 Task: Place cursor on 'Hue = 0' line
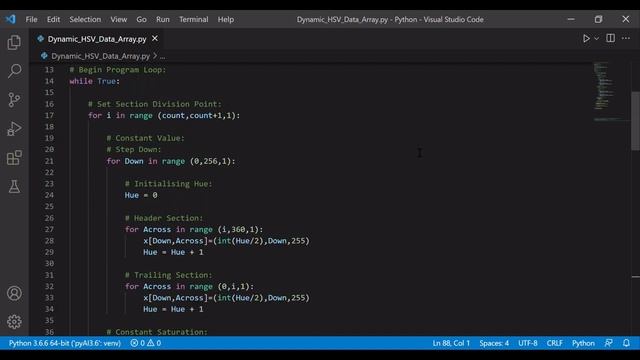click(141, 195)
